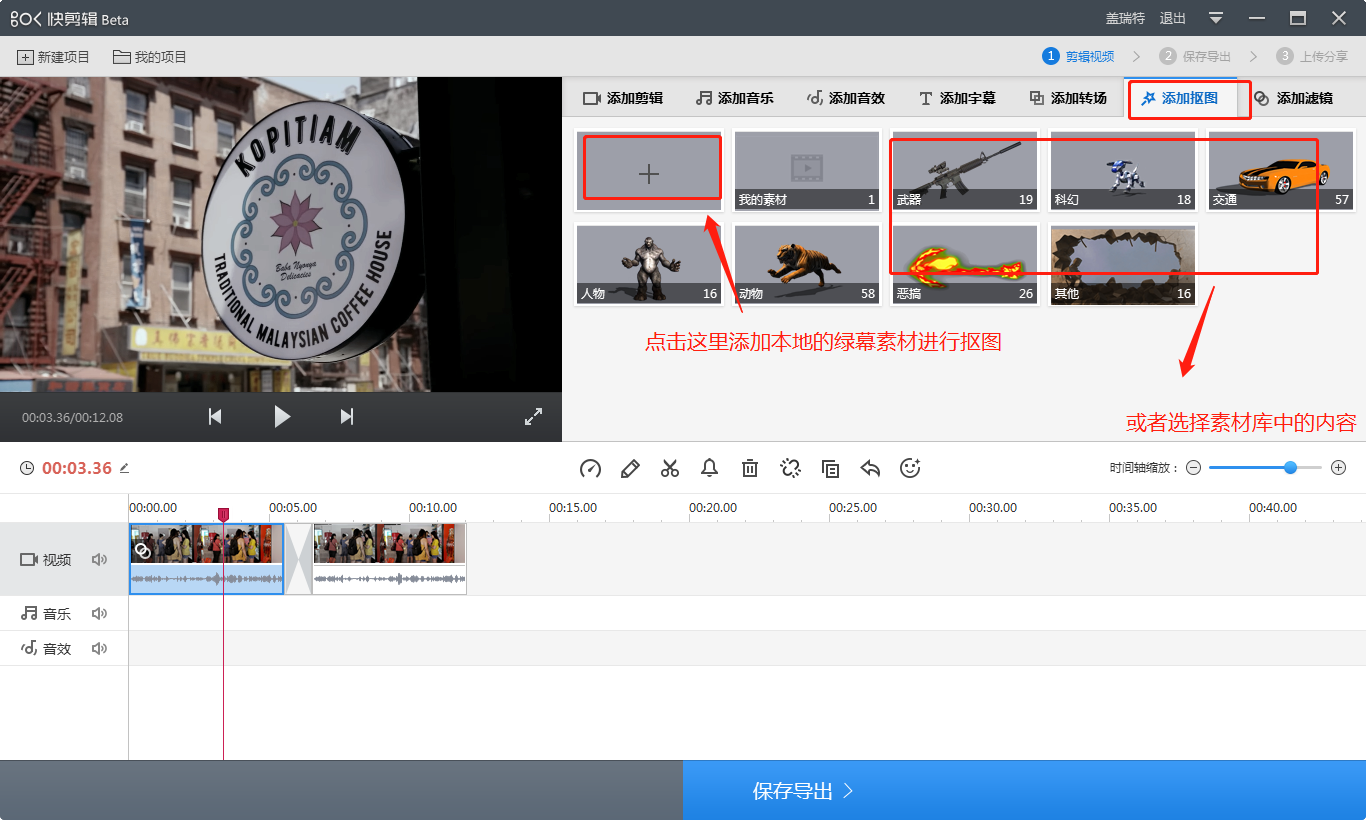Click the copy clip icon

[830, 468]
